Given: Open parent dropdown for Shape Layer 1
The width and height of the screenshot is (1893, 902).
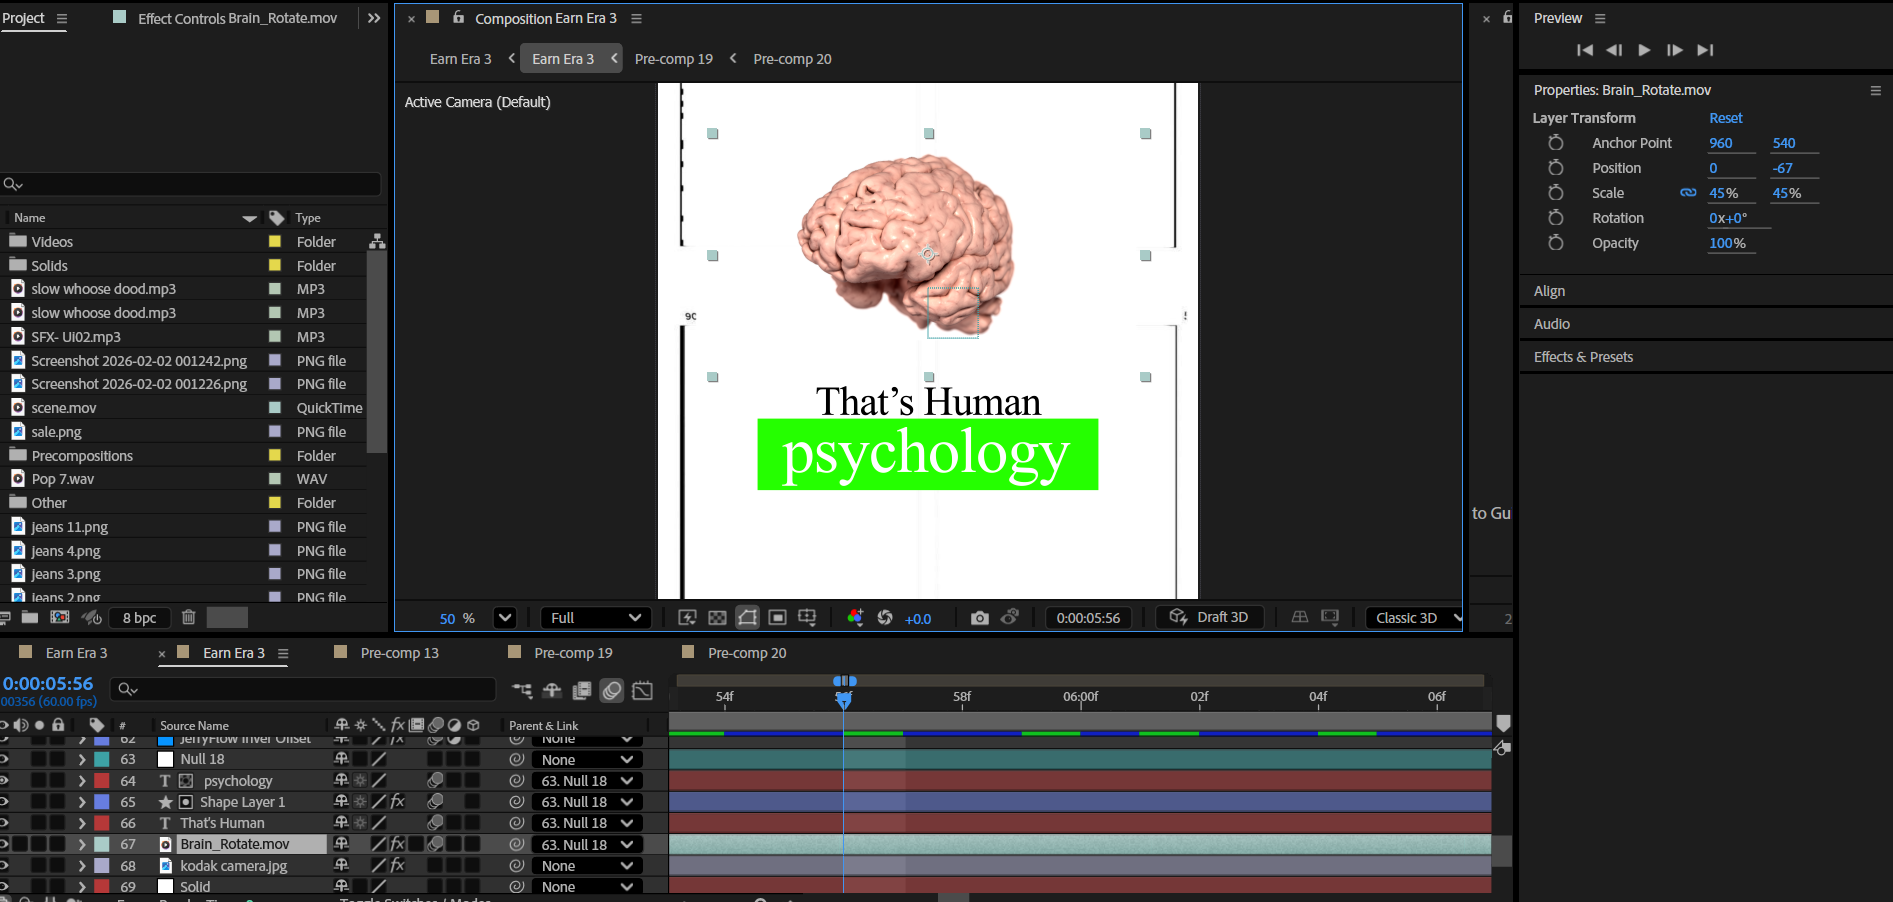Looking at the screenshot, I should [x=587, y=802].
